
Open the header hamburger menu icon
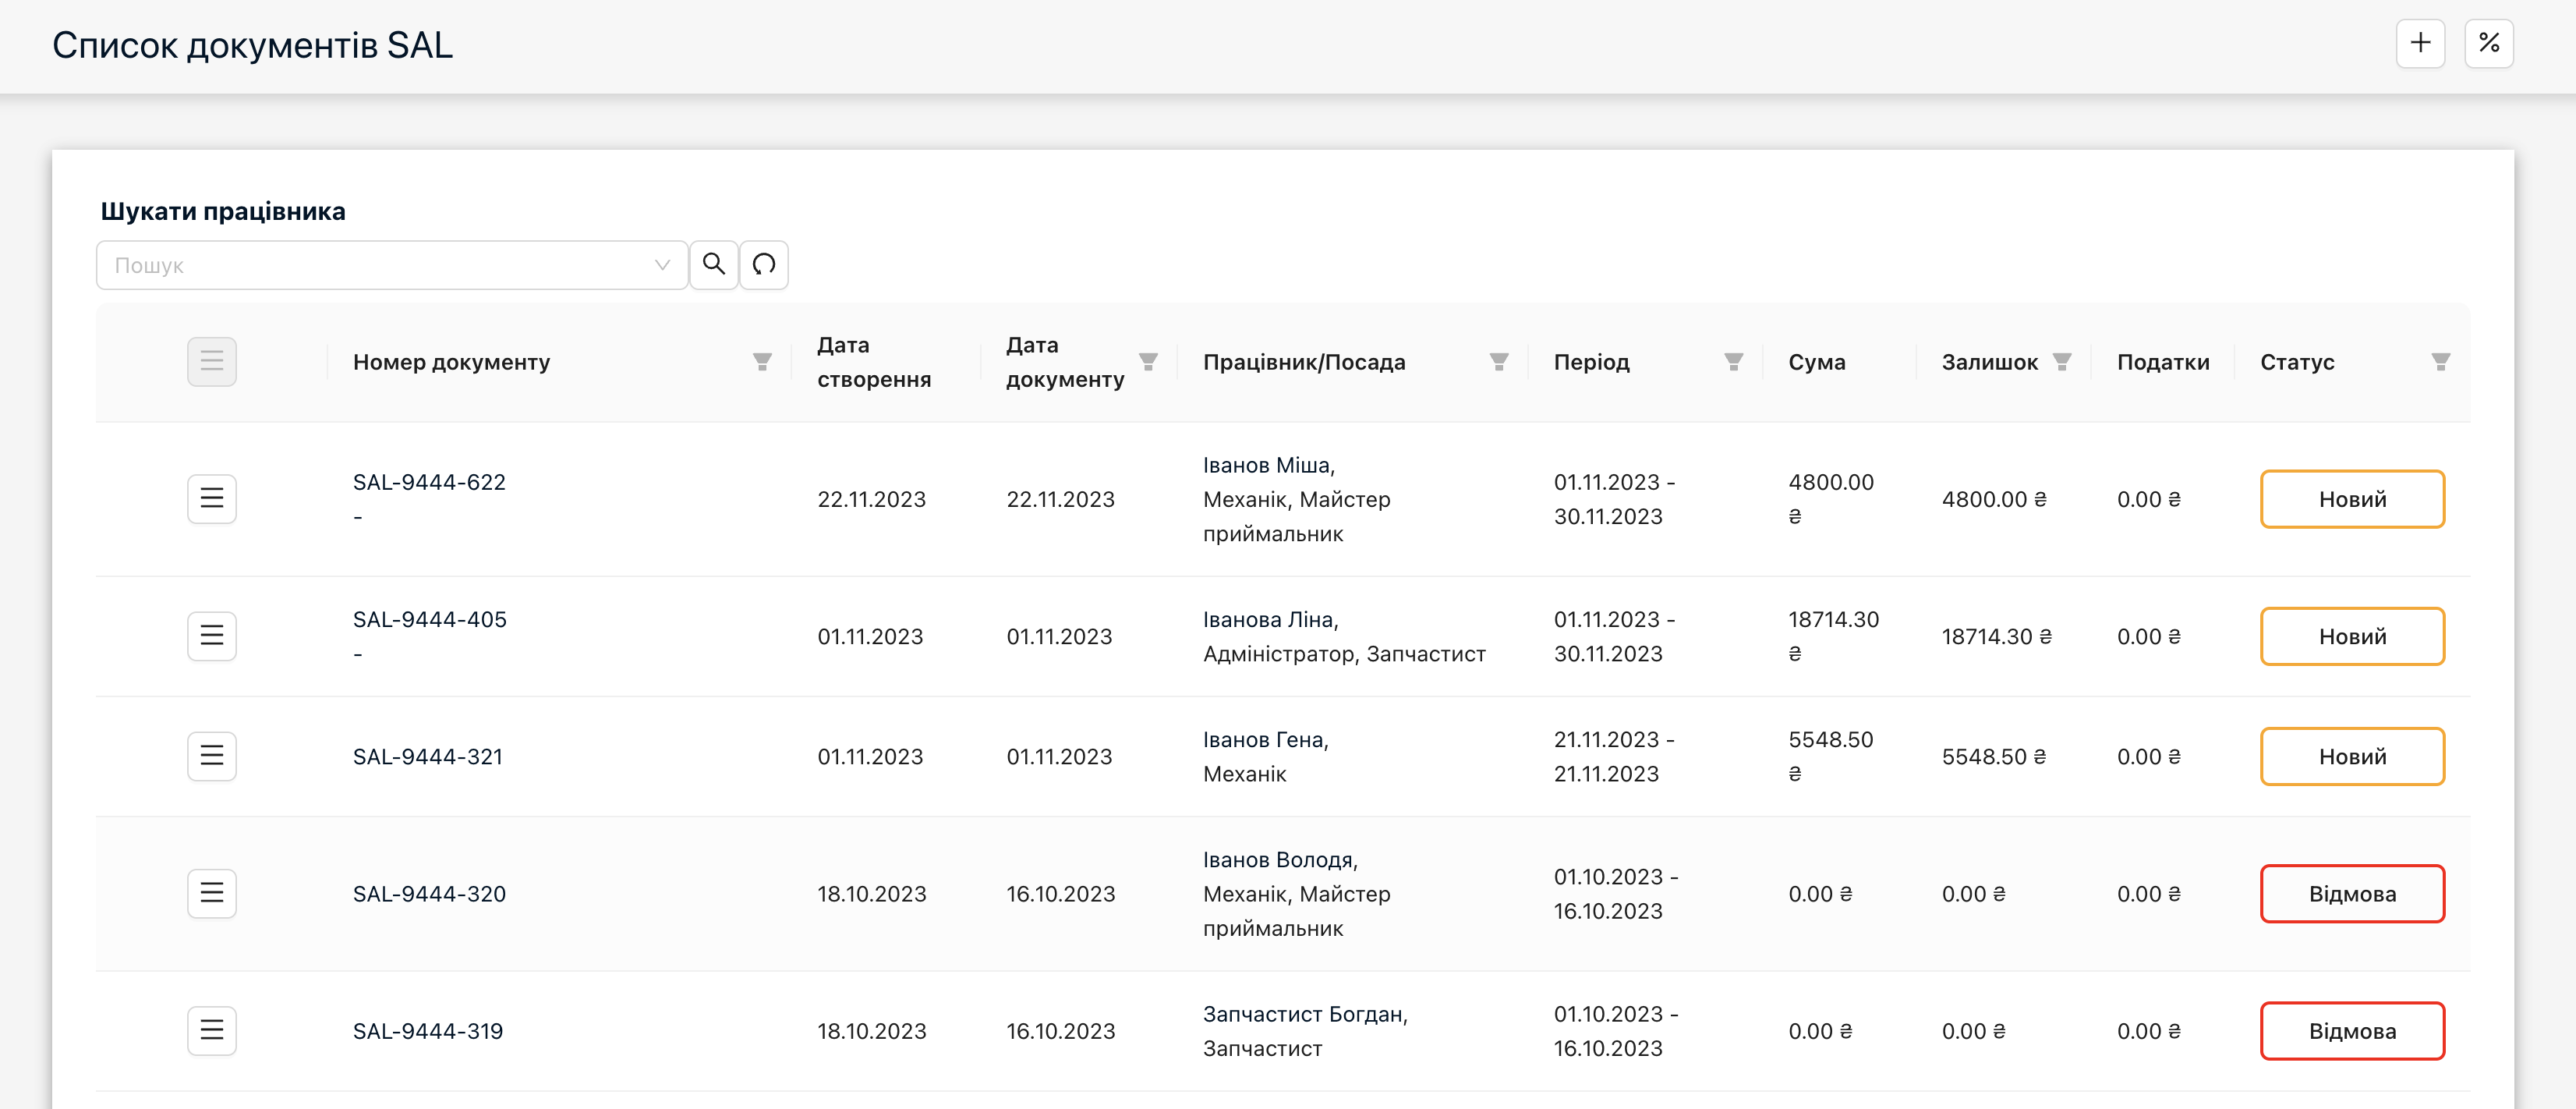(212, 362)
